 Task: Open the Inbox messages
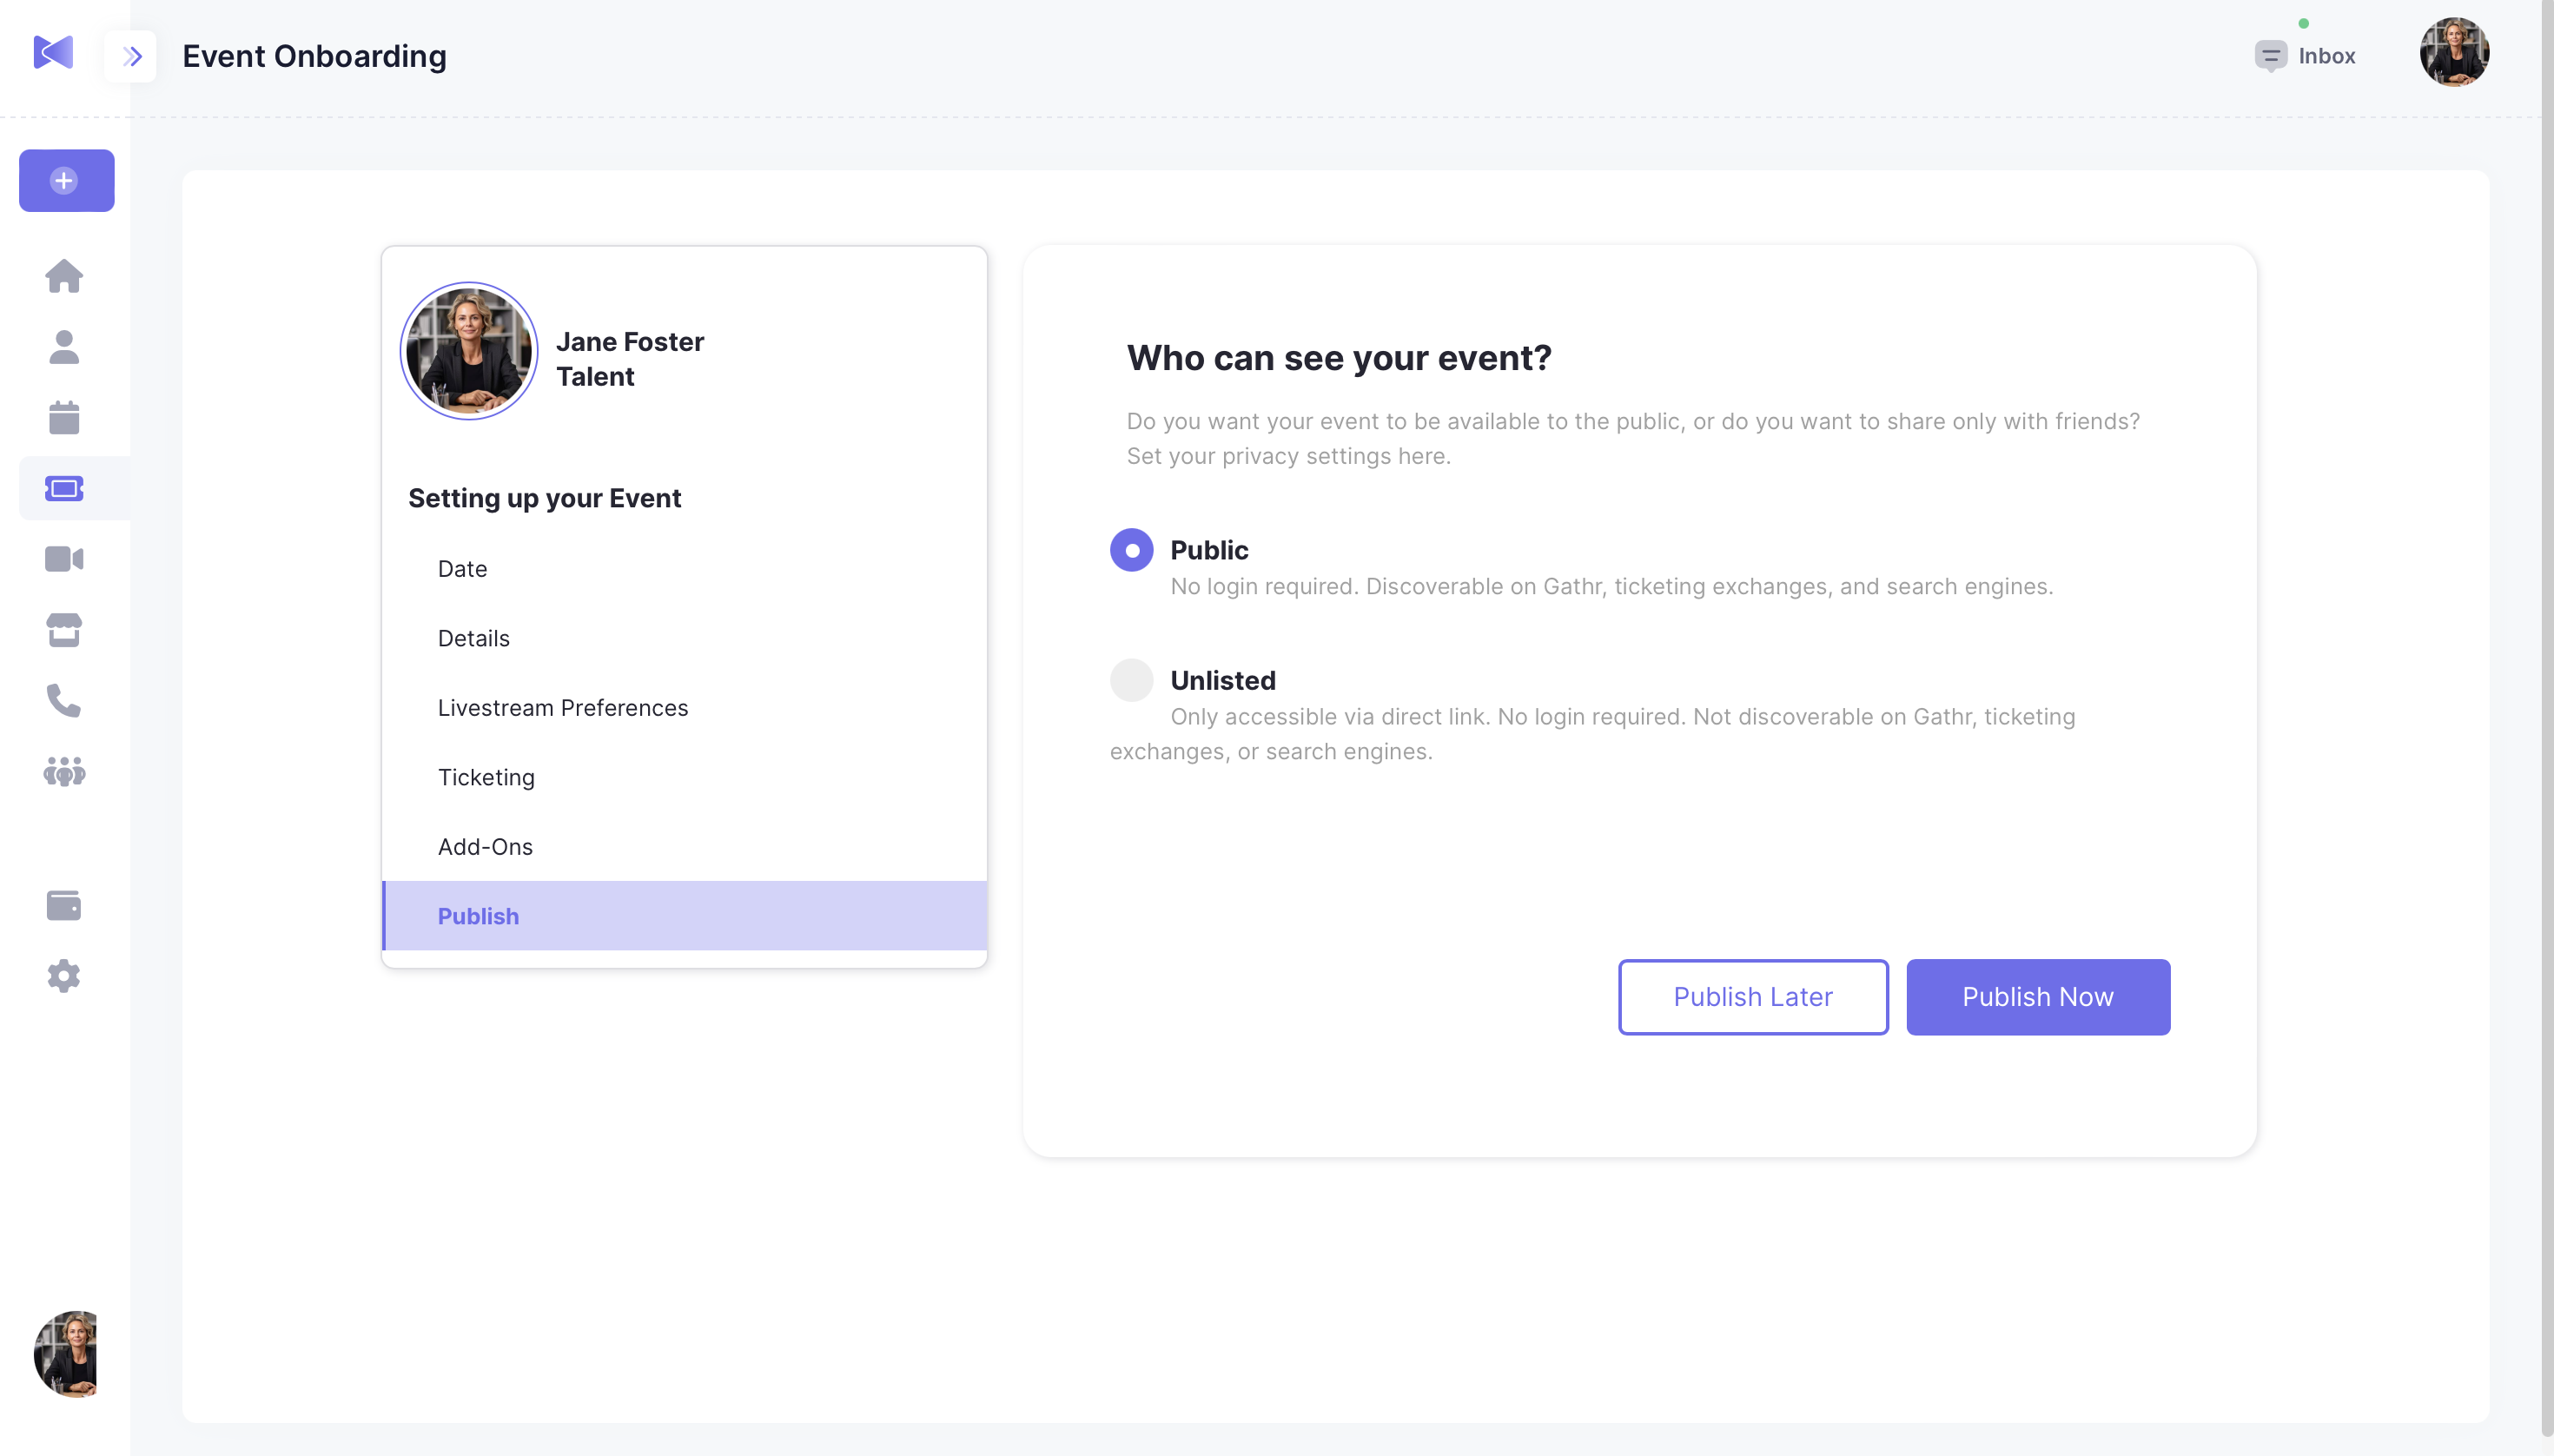click(2306, 56)
